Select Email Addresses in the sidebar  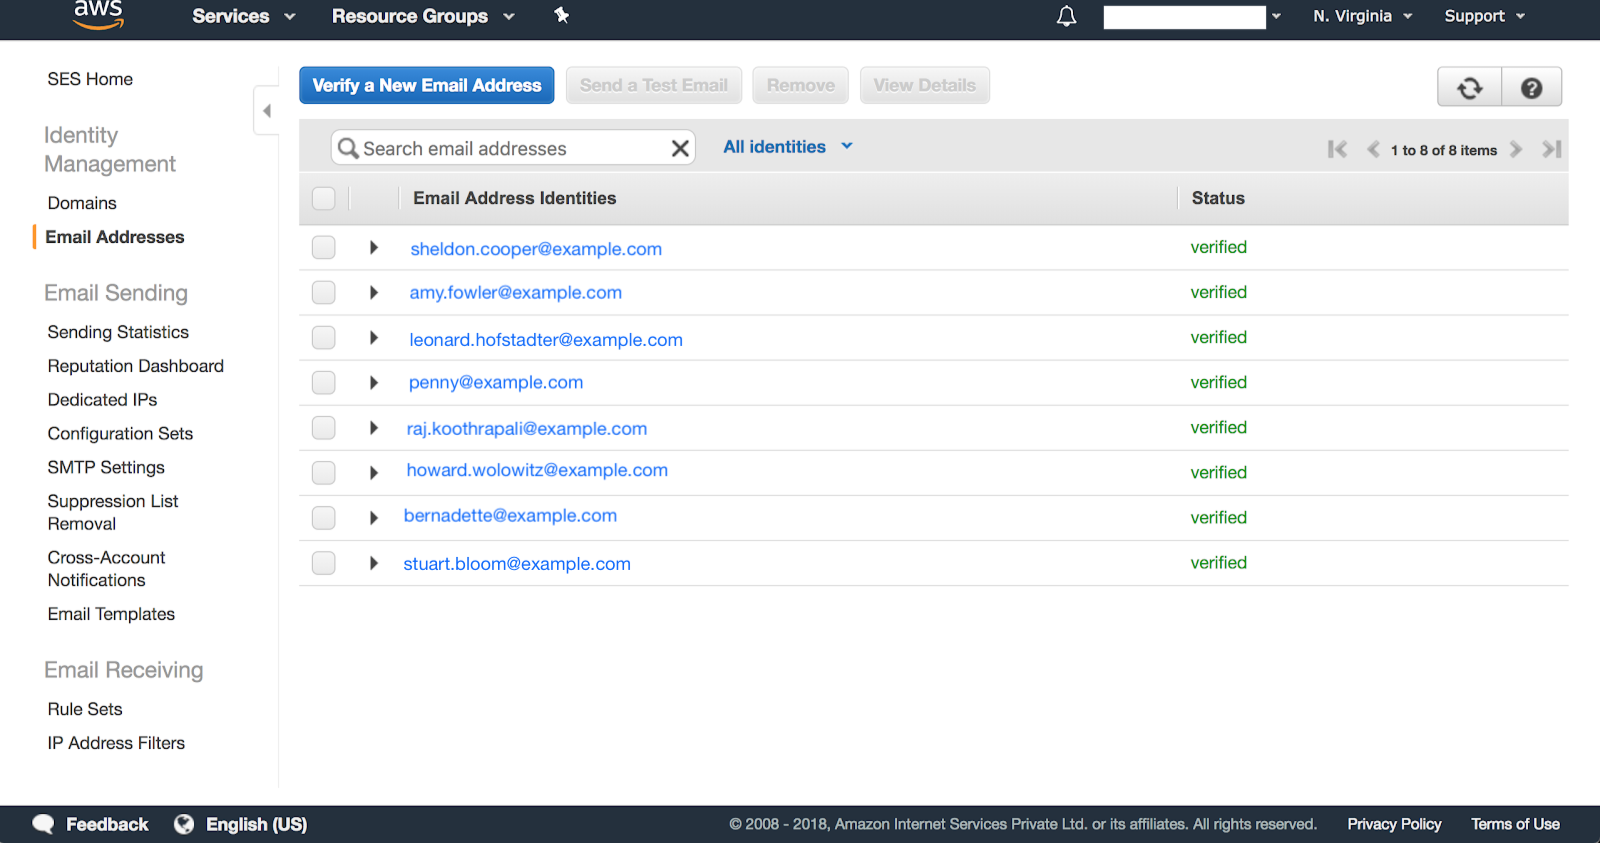point(115,237)
